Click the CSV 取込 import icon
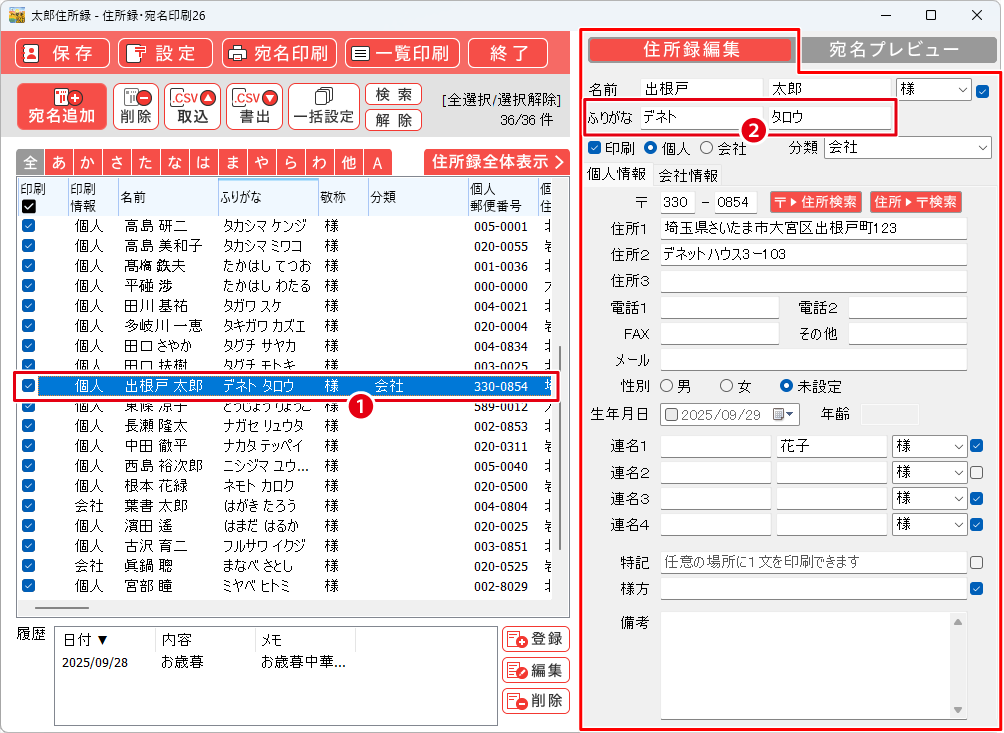 click(192, 106)
